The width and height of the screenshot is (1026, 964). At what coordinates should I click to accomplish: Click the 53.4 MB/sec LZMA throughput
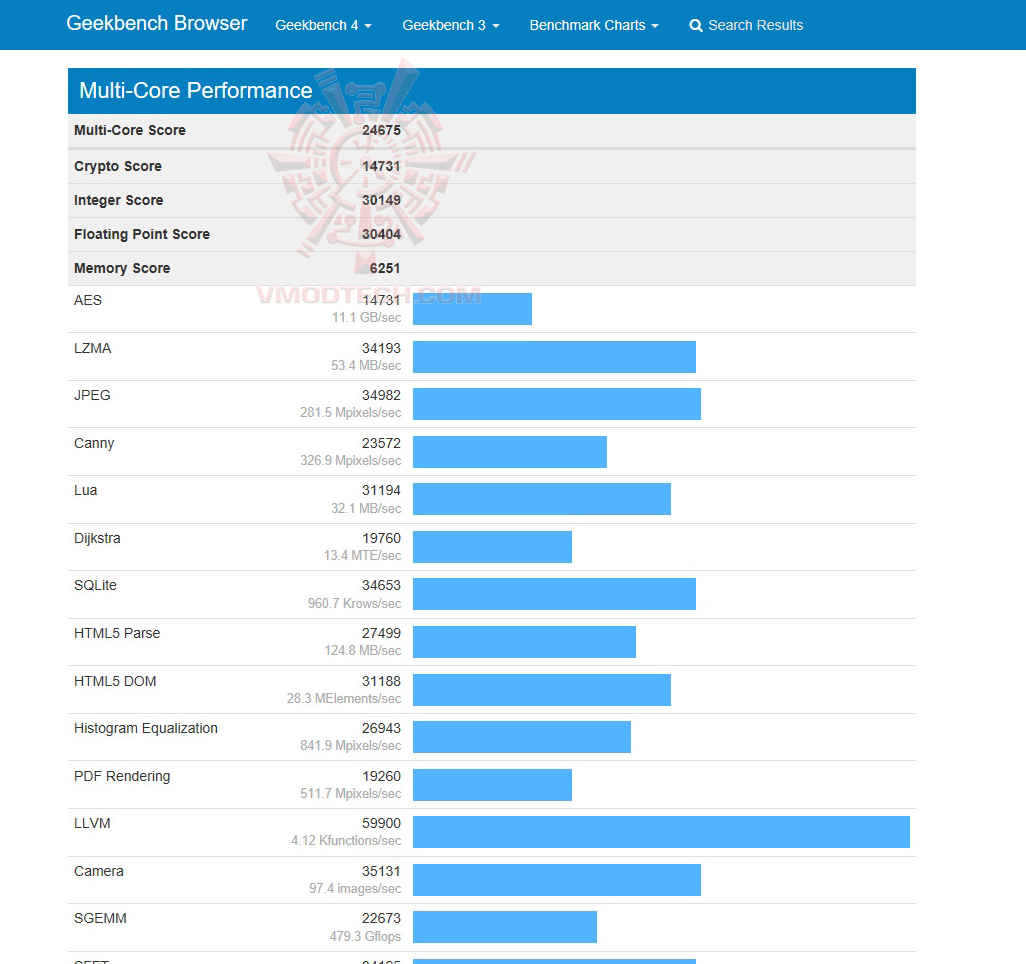tap(366, 365)
